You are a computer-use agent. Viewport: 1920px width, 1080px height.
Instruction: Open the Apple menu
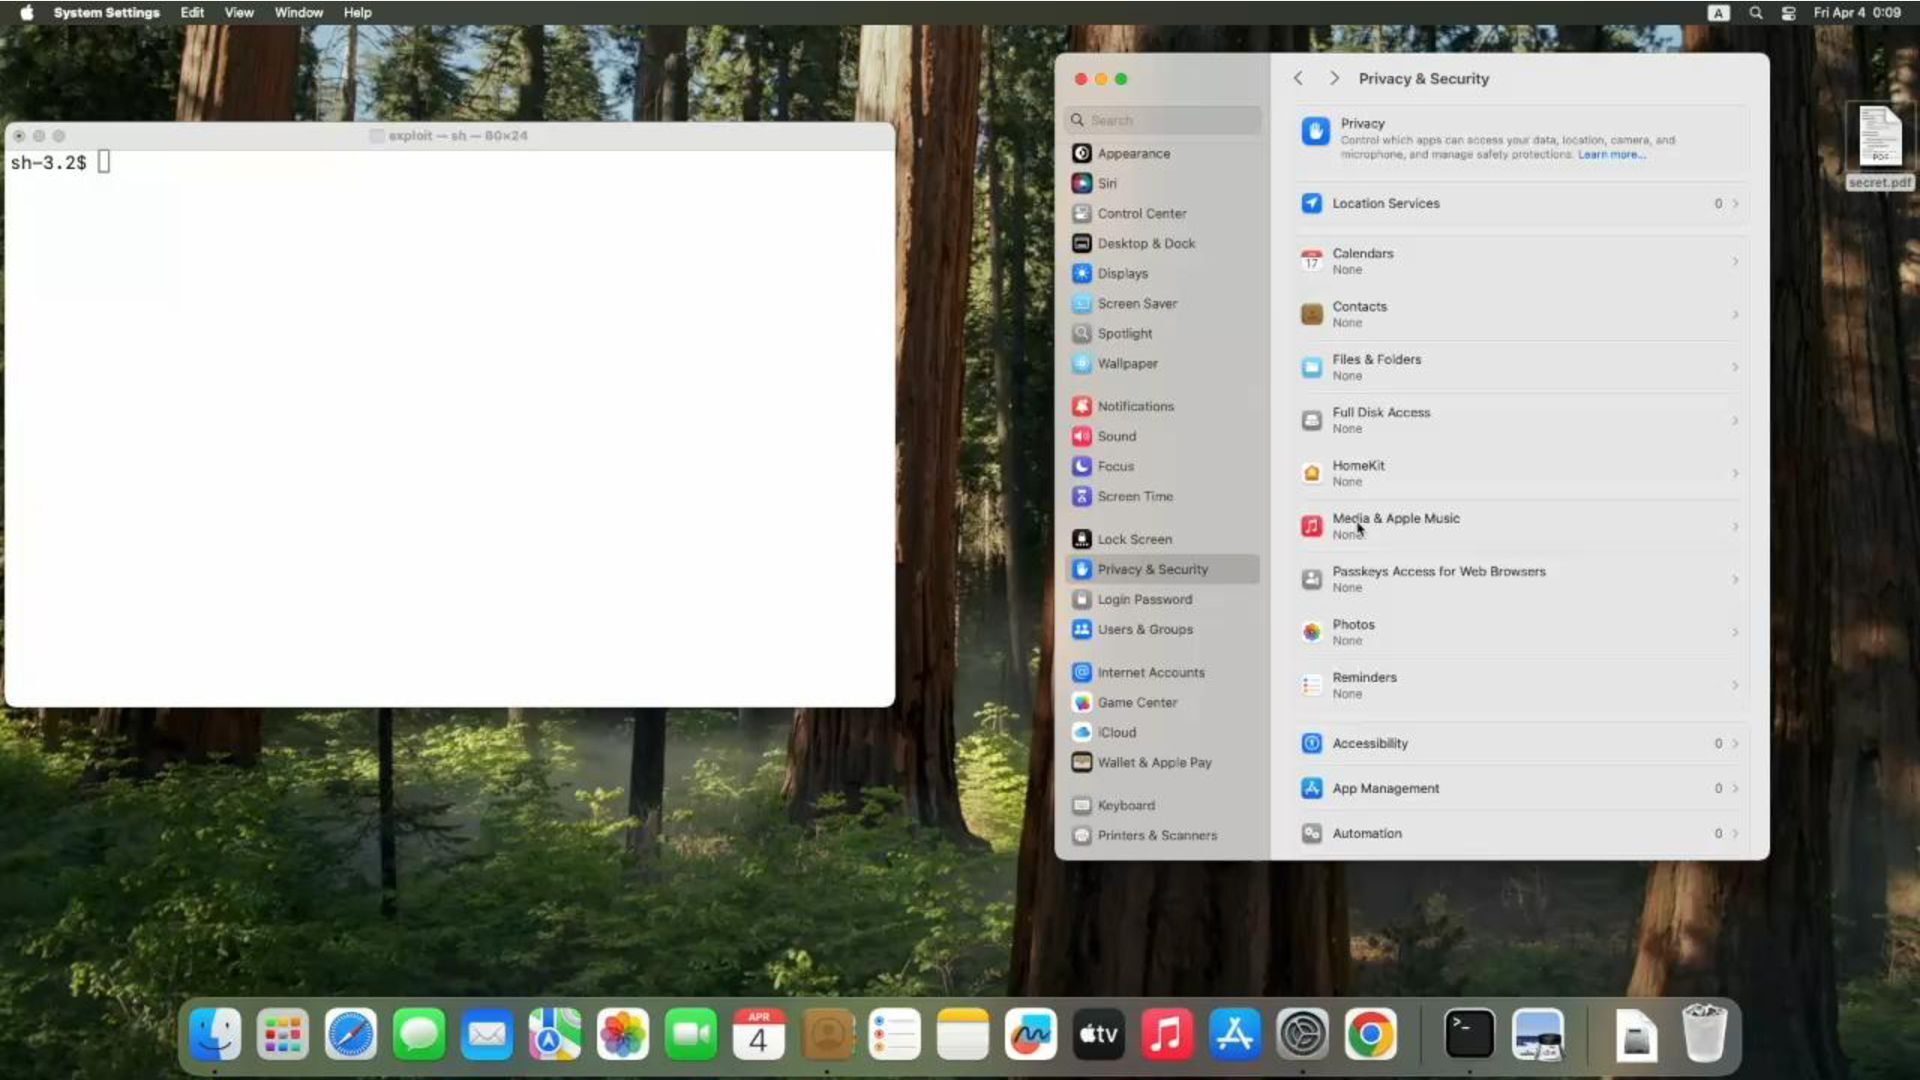(x=27, y=12)
